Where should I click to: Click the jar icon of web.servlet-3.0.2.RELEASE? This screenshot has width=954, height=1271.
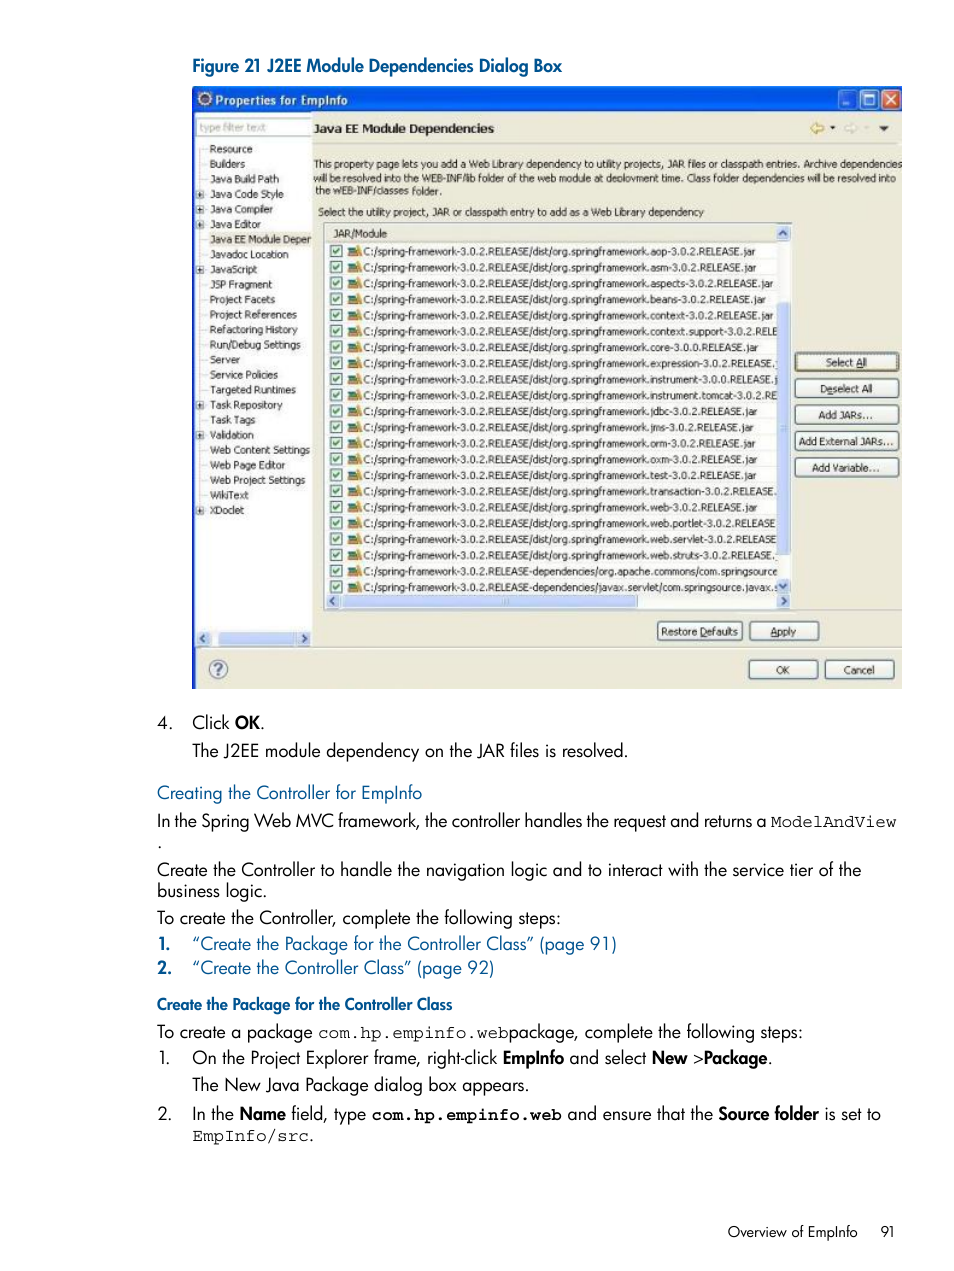[353, 540]
